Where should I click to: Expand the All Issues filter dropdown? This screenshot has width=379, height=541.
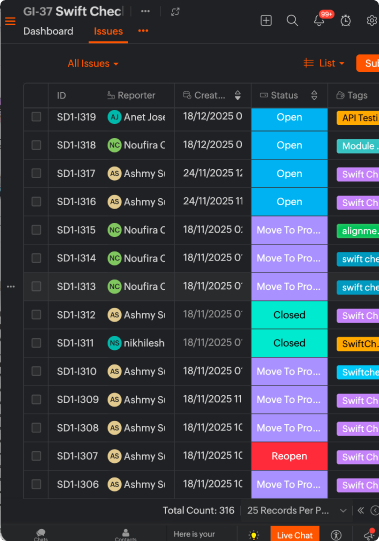pyautogui.click(x=93, y=63)
